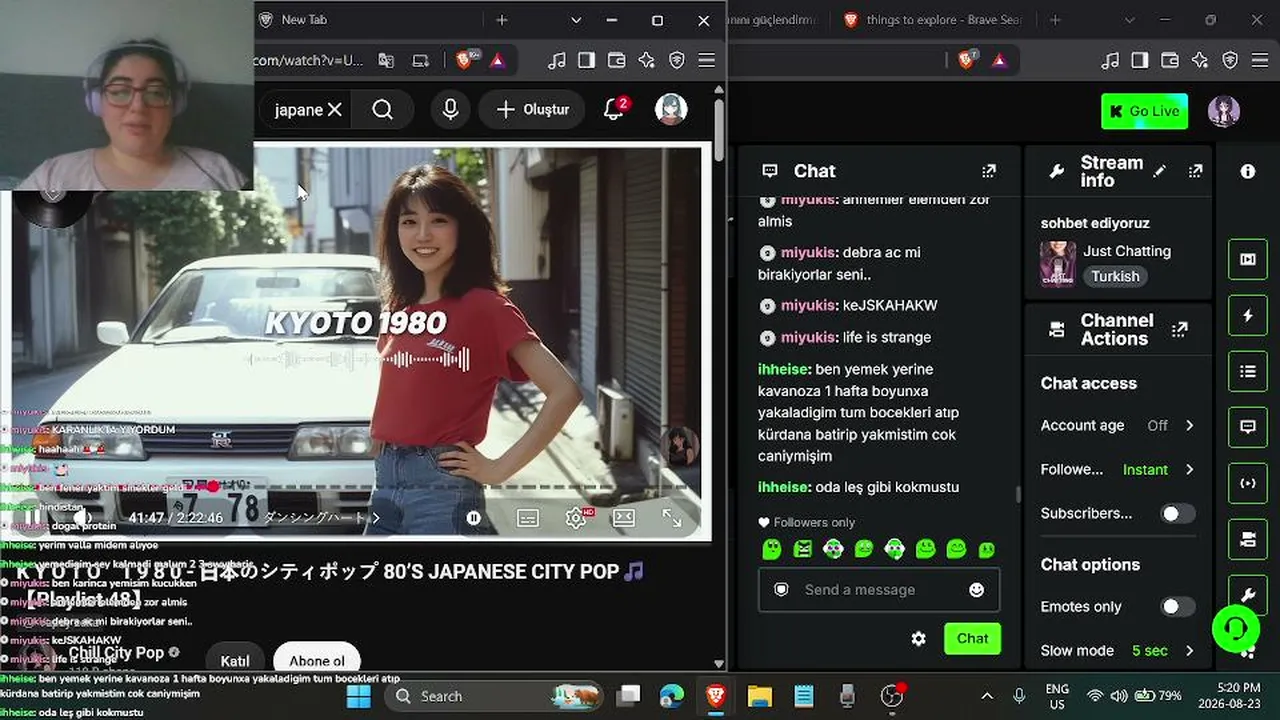
Task: Edit stream info with the pencil icon
Action: click(1160, 171)
